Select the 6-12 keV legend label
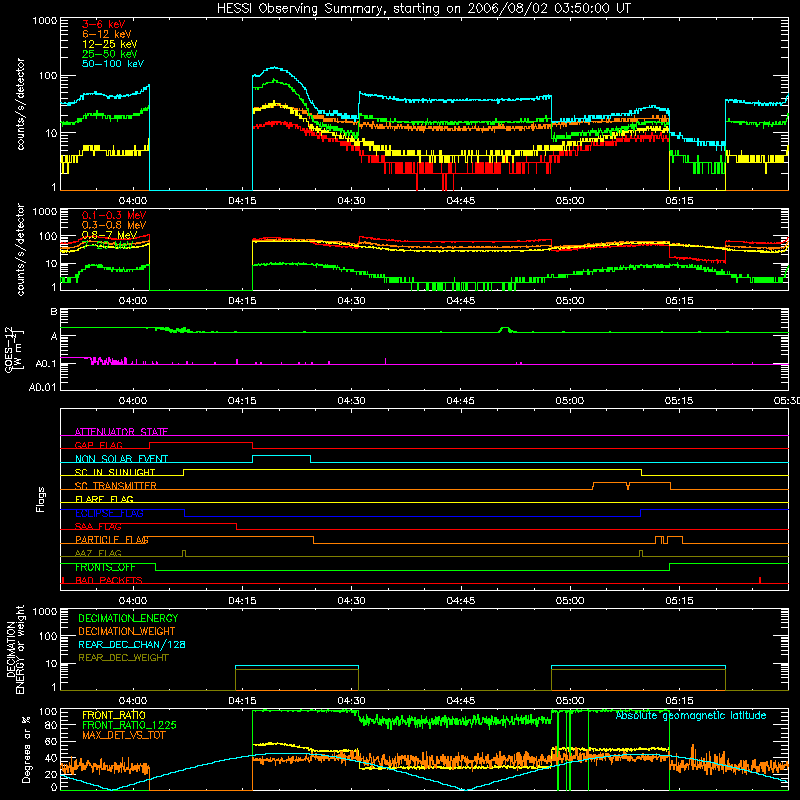The width and height of the screenshot is (800, 800). (x=107, y=34)
